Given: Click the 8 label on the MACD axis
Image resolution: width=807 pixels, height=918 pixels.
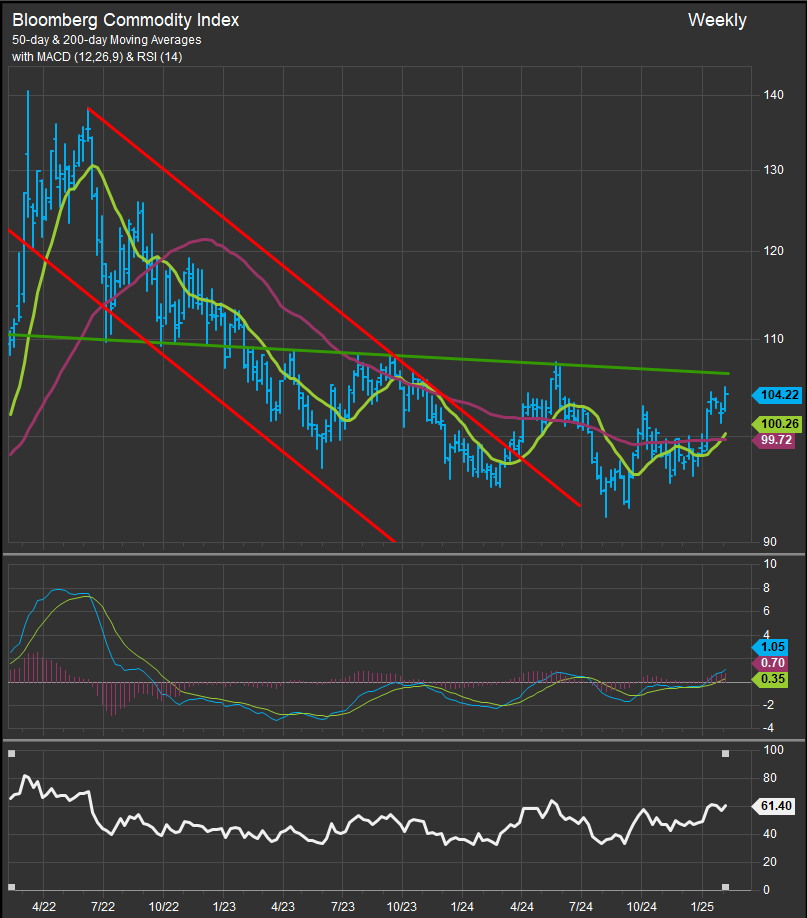Looking at the screenshot, I should 767,588.
